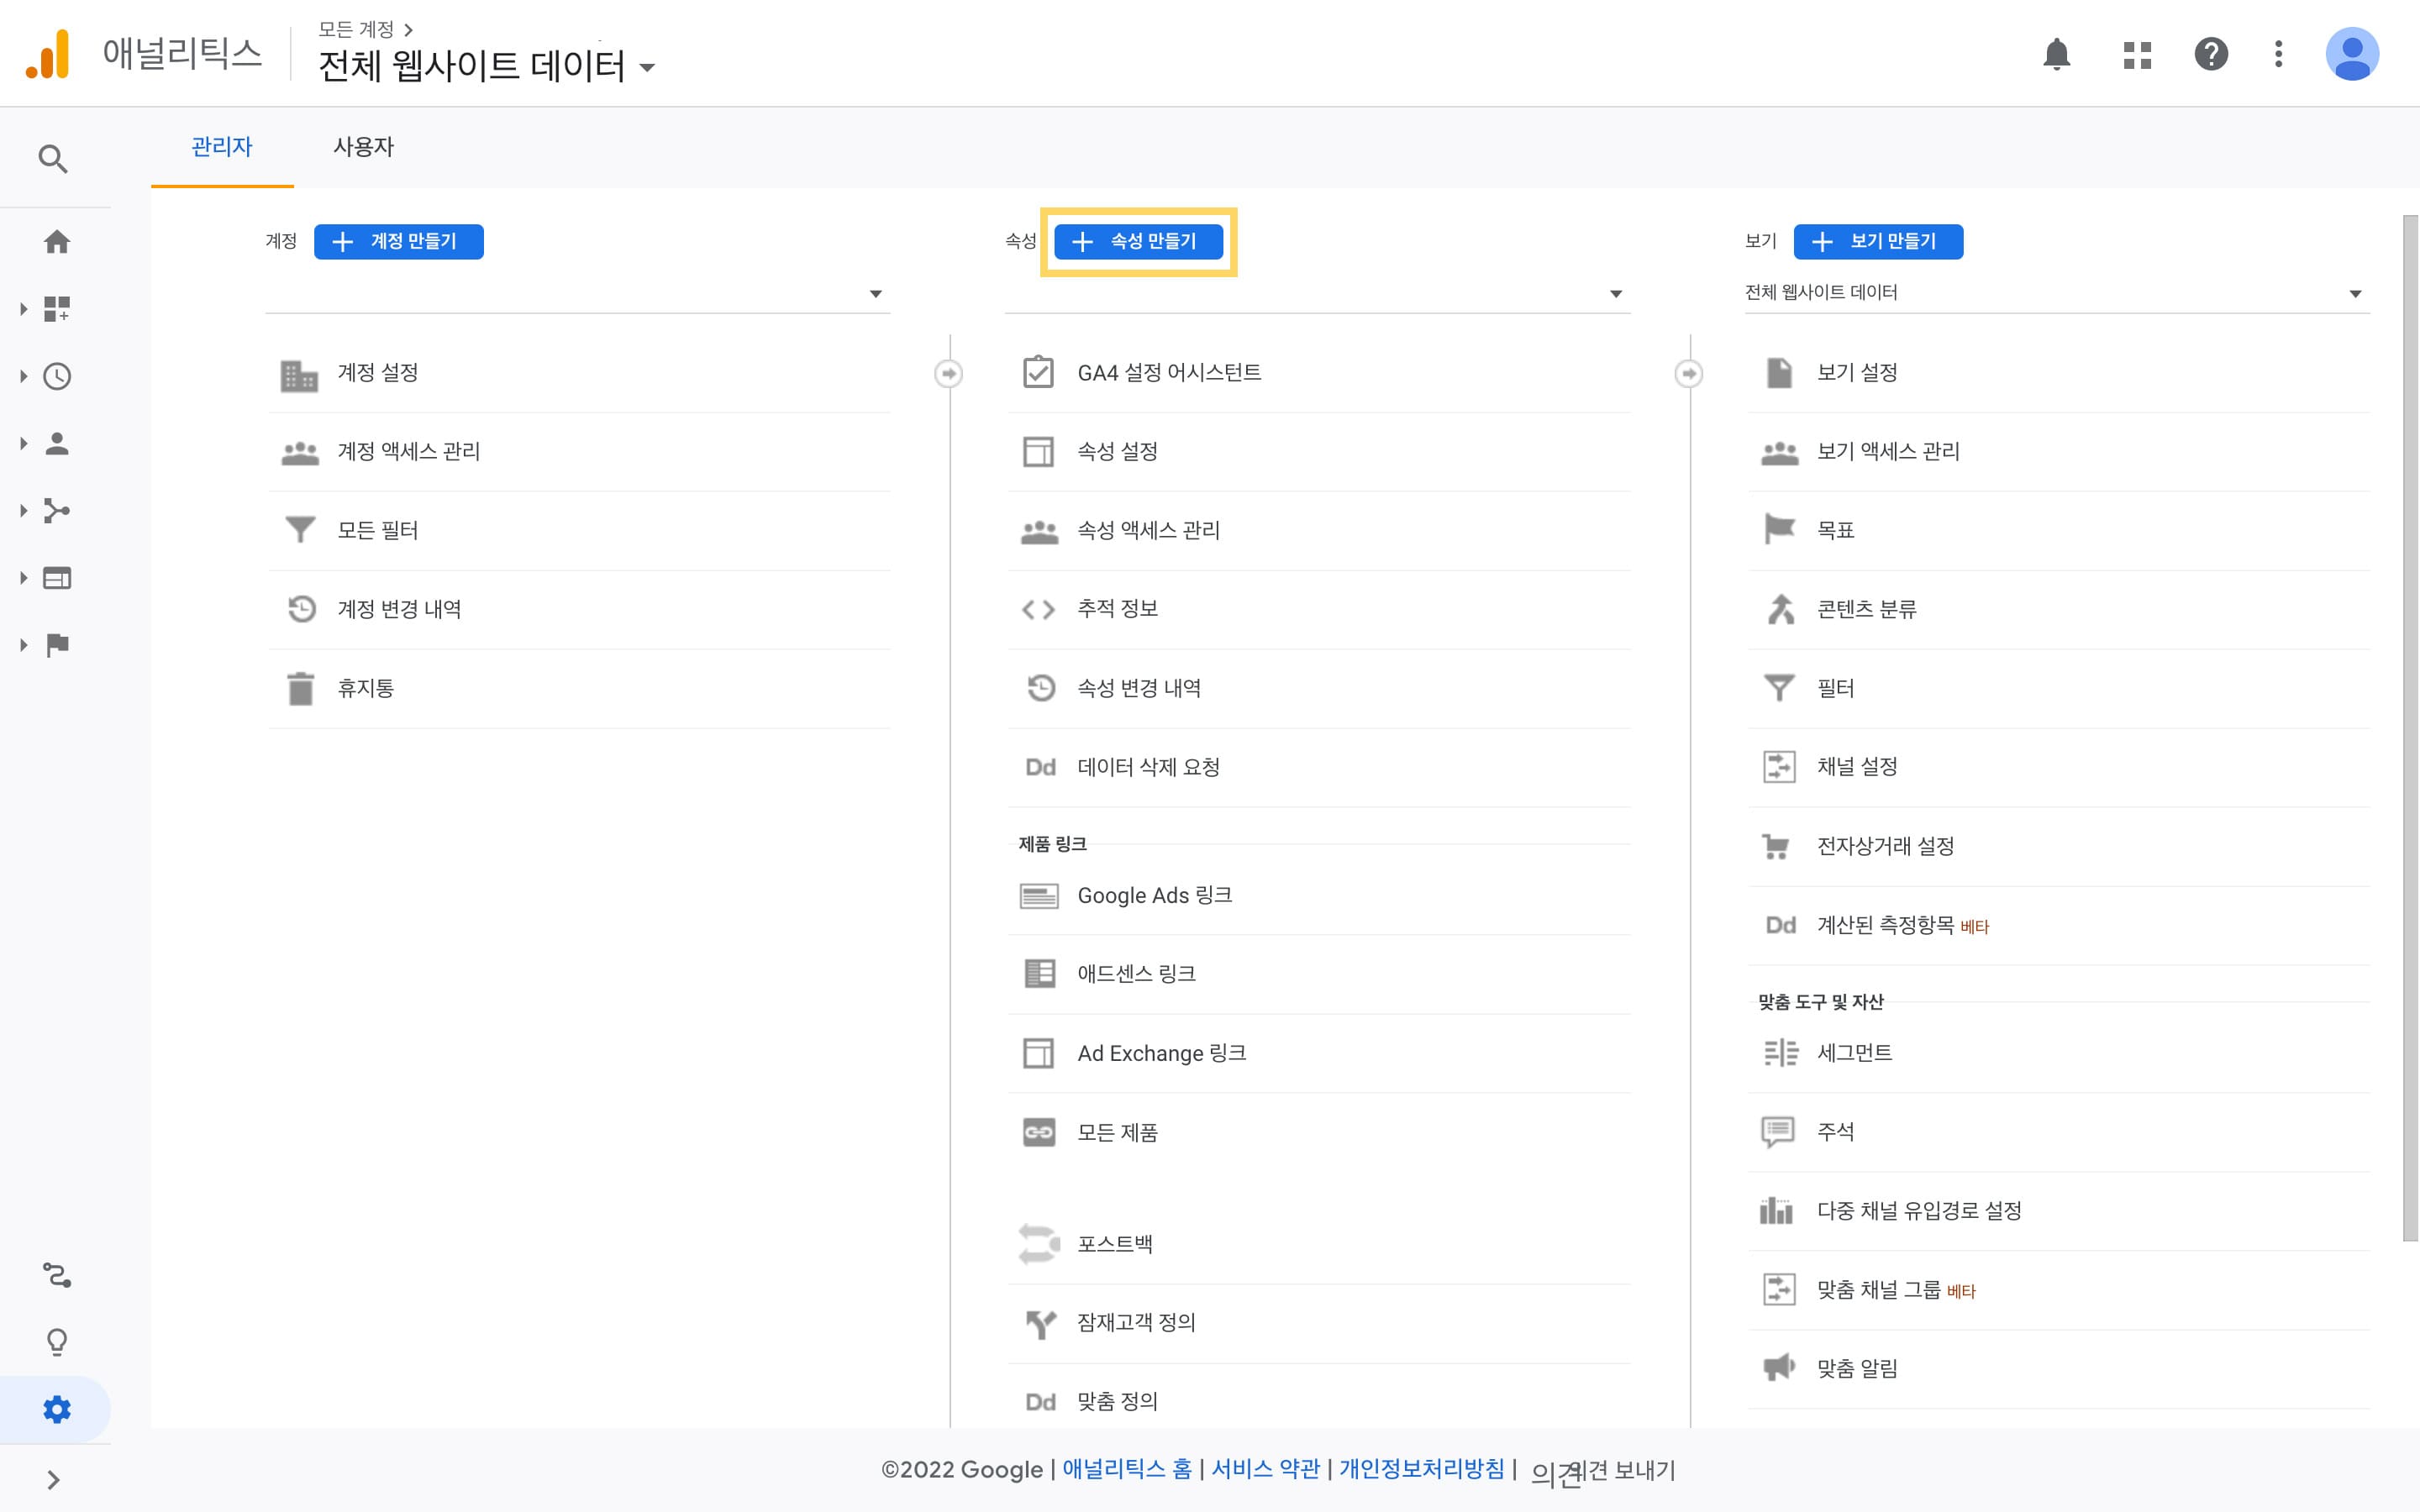Click the 계정 만들기 button
Viewport: 2420px width, 1512px height.
398,242
